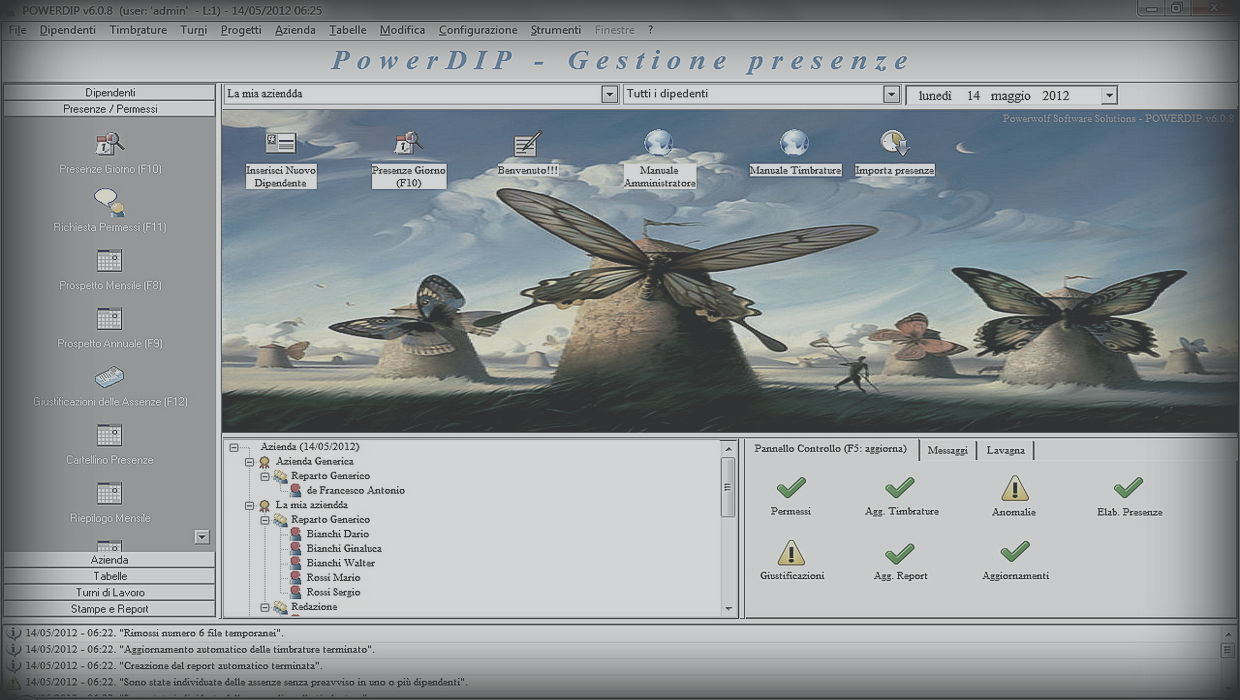Collapse La mia aziendda tree node

pos(249,506)
